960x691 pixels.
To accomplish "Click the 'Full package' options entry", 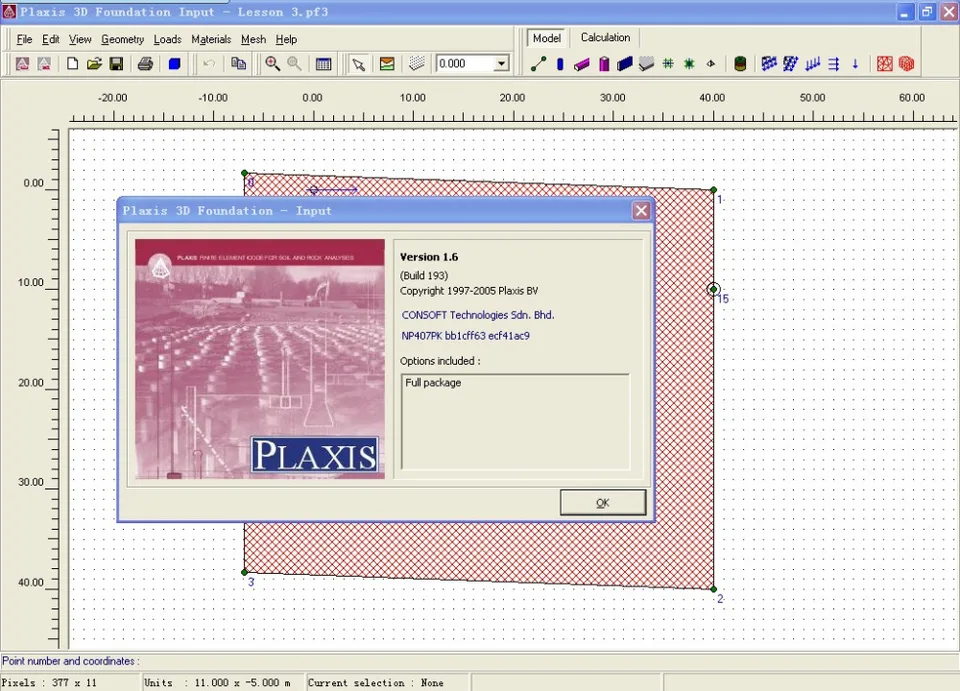I will click(x=433, y=383).
